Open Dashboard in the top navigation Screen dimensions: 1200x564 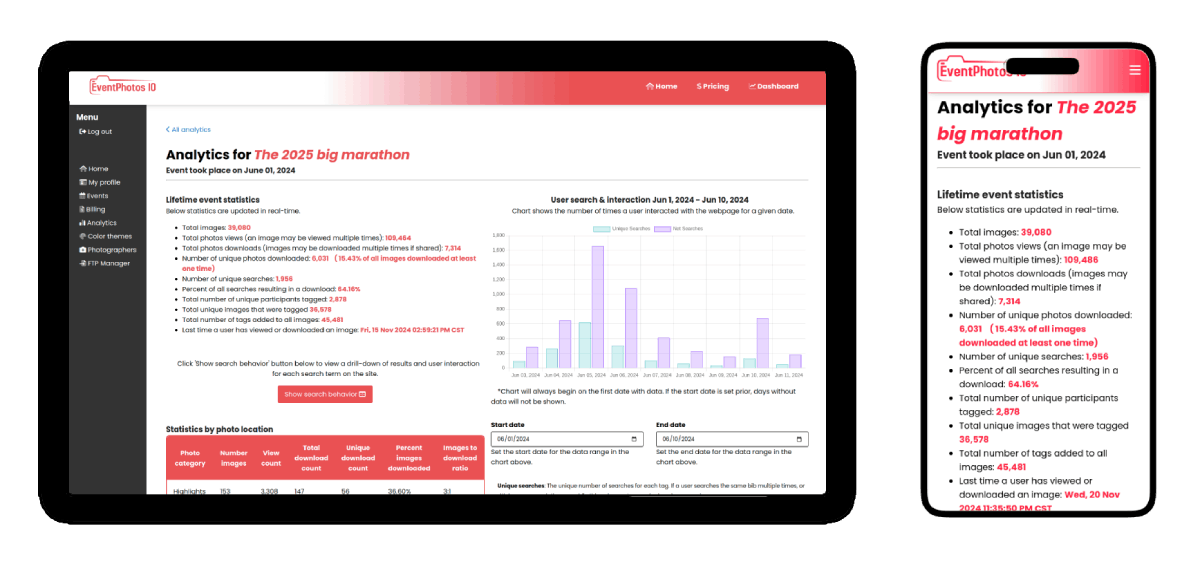click(774, 86)
